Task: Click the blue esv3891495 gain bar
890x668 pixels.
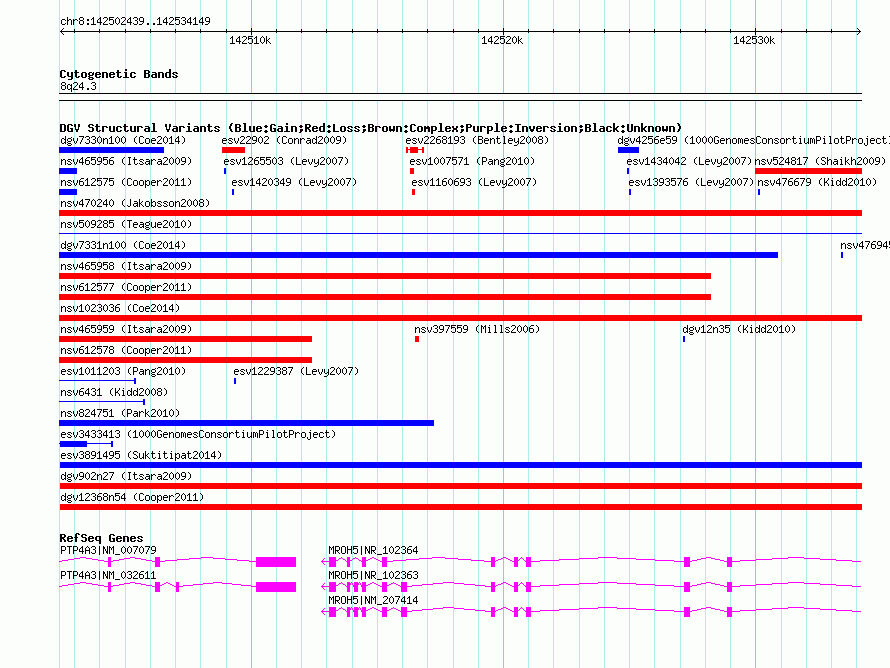Action: [x=460, y=465]
